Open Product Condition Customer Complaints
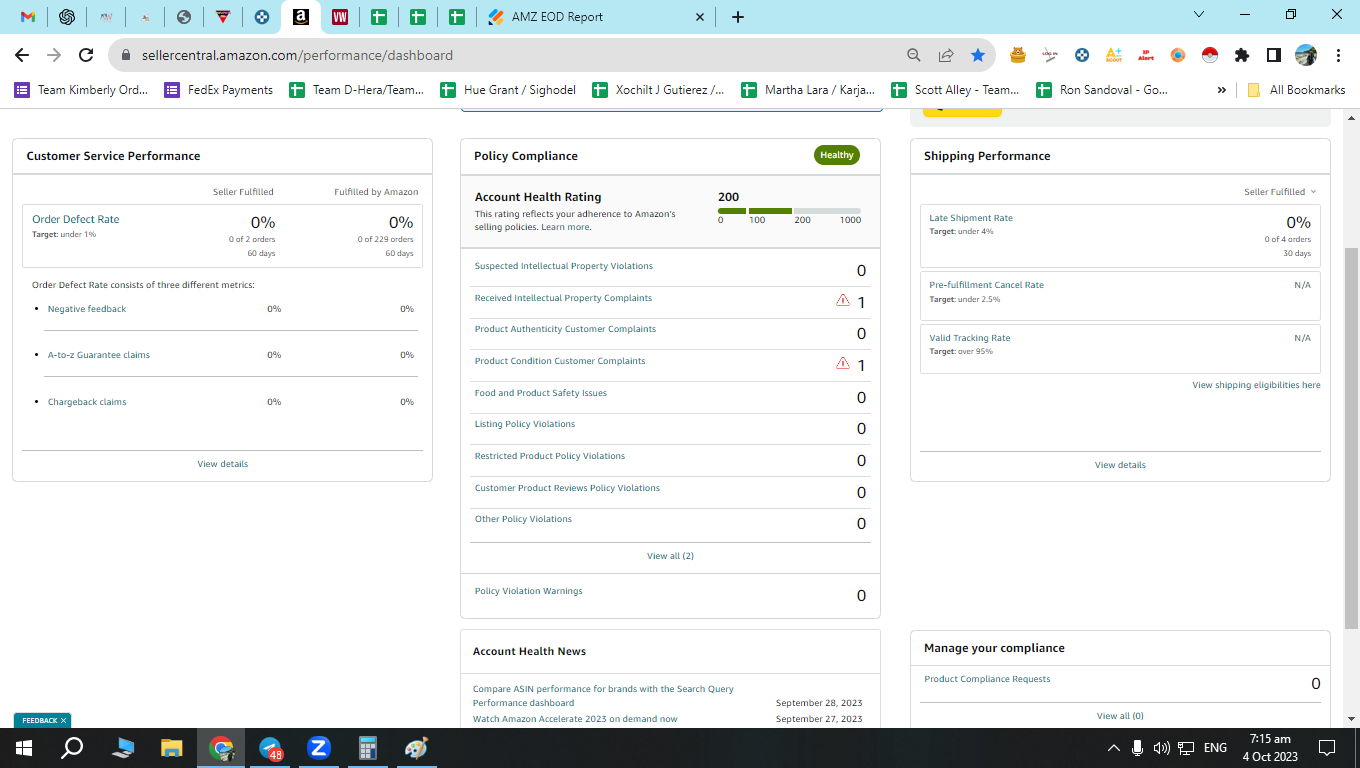The height and width of the screenshot is (768, 1360). (x=560, y=361)
